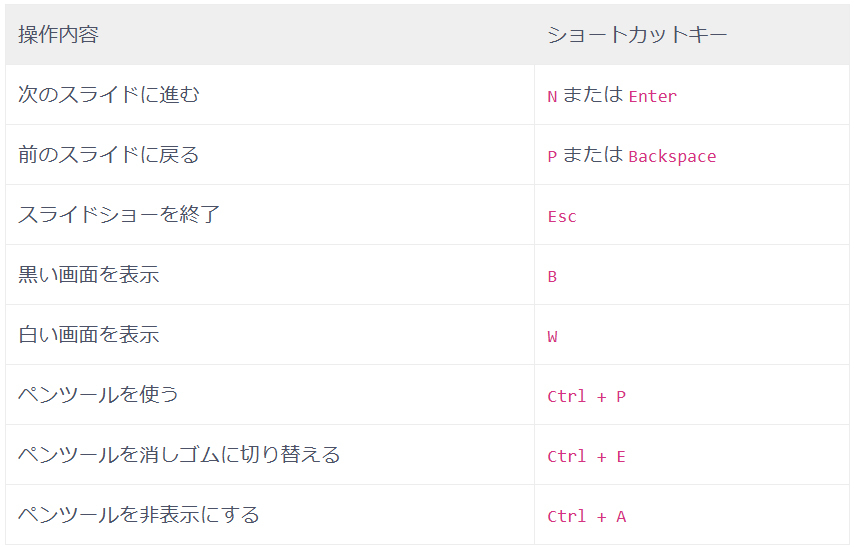Image resolution: width=855 pixels, height=548 pixels.
Task: Click the Ctrl + P shortcut code
Action: pyautogui.click(x=586, y=396)
